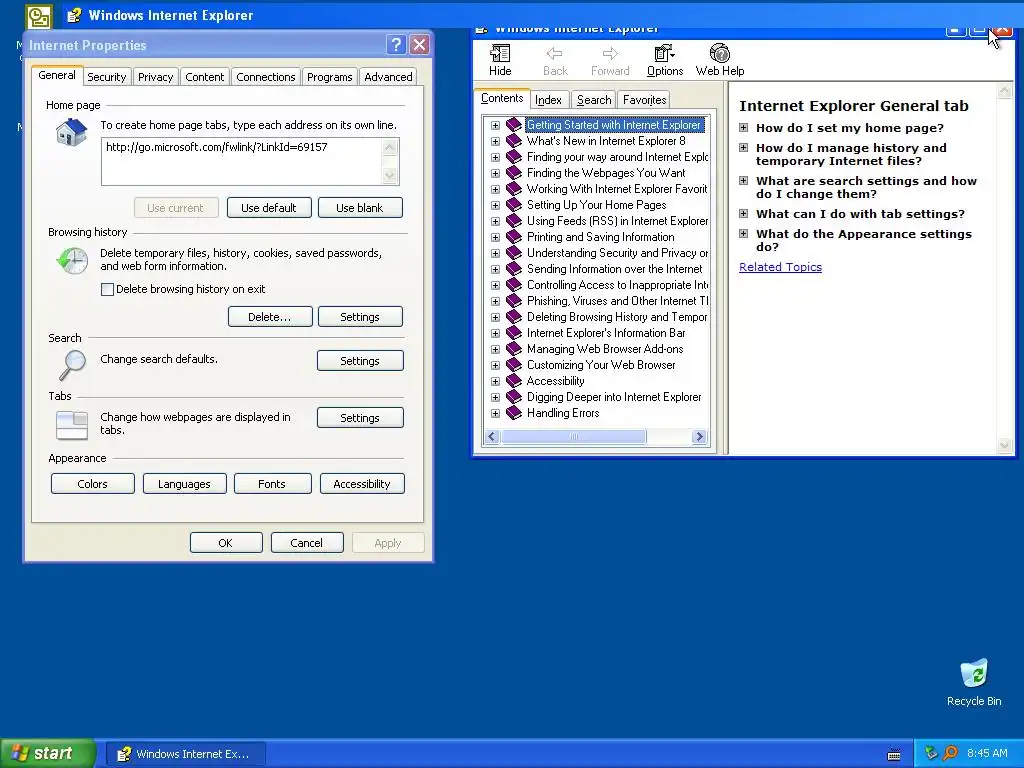Expand the Finding the Webpages You Want node
The height and width of the screenshot is (768, 1024).
(x=495, y=173)
